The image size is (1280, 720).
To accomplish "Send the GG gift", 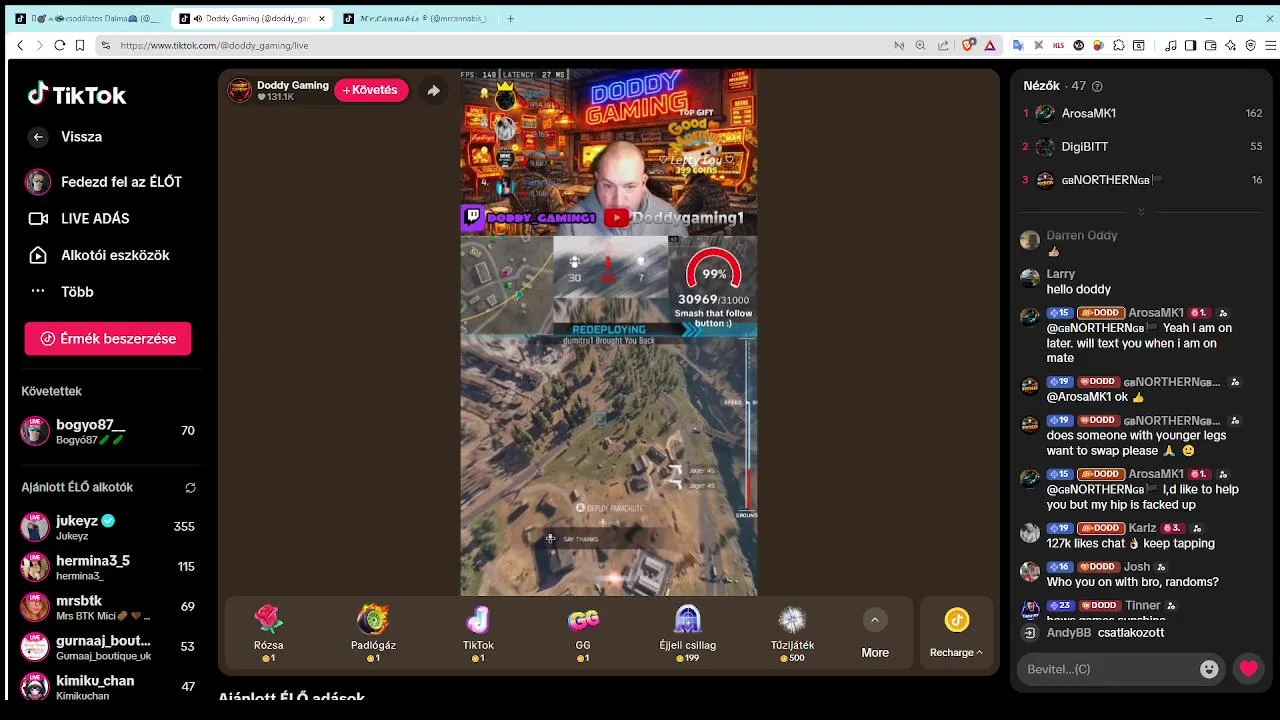I will tap(583, 633).
